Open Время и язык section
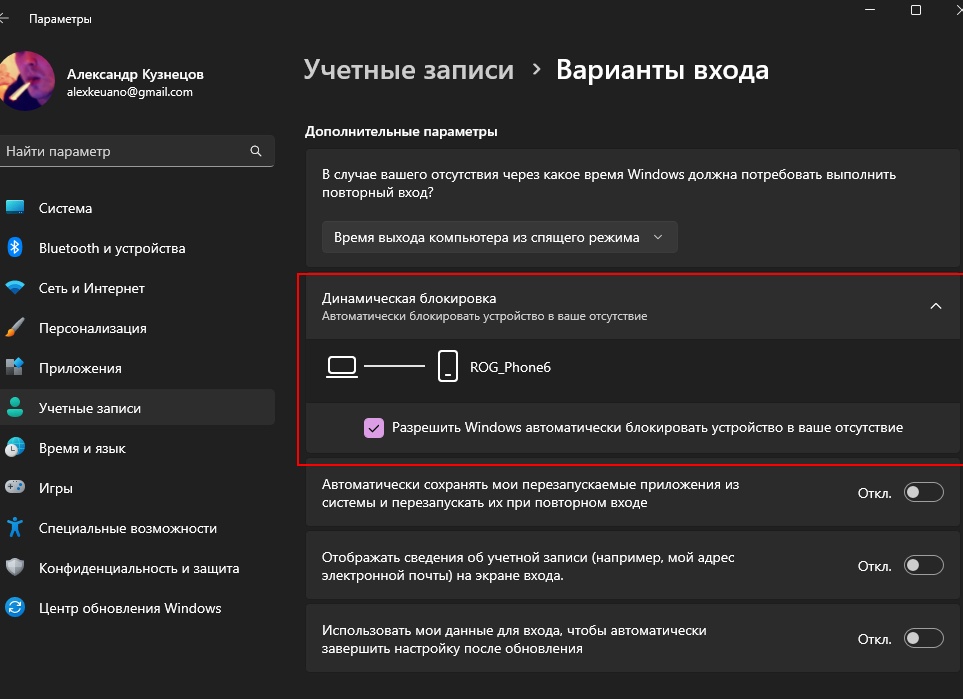963x699 pixels. click(x=138, y=448)
